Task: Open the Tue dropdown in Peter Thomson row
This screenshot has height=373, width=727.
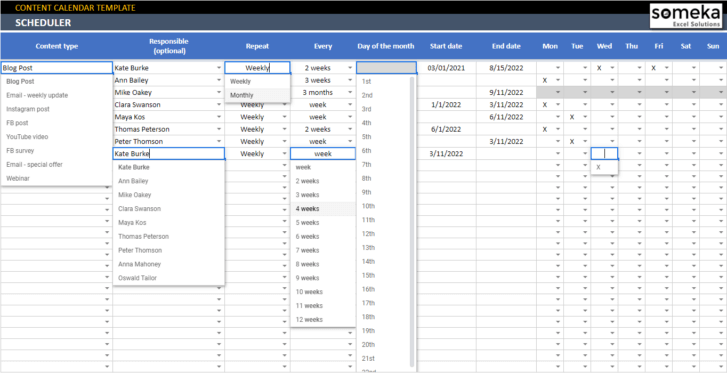Action: click(x=585, y=141)
